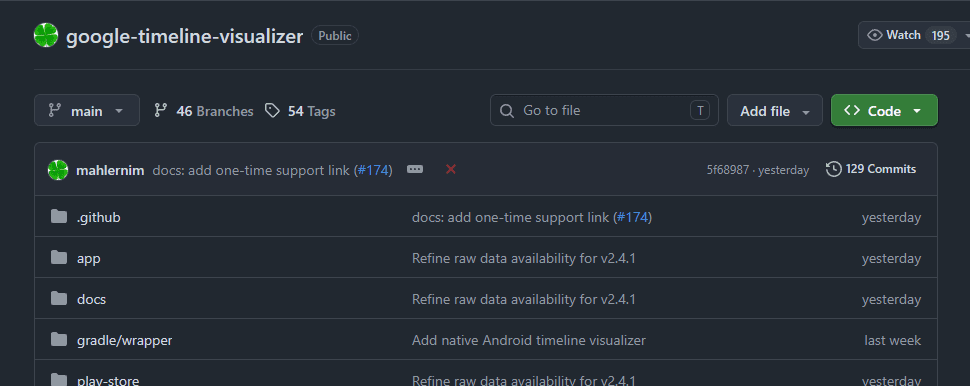Click the yesterday timestamp on the .github row
The height and width of the screenshot is (386, 970).
click(891, 217)
